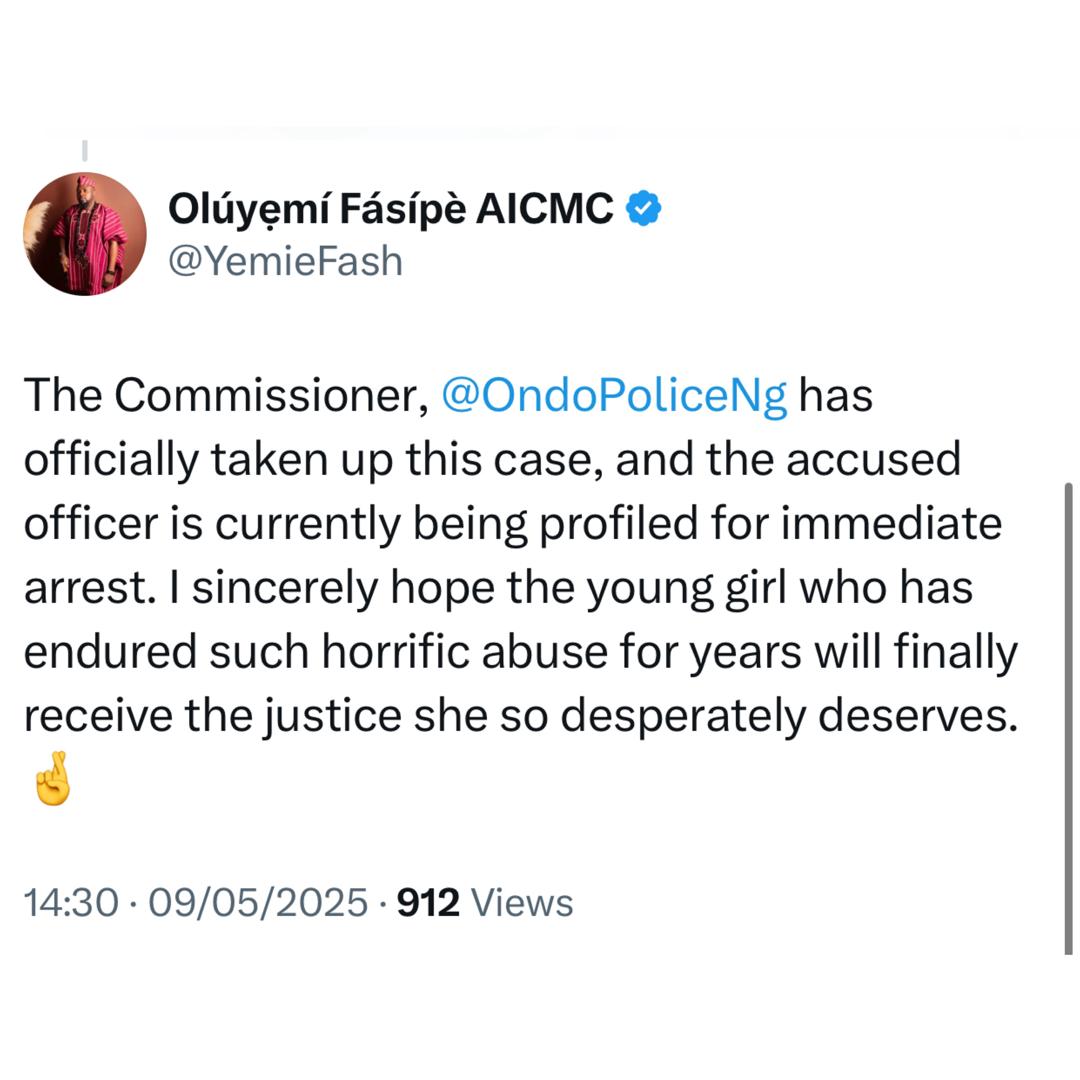Click the word "Commissioner," in the tweet
Viewport: 1080px width, 1080px height.
pyautogui.click(x=272, y=395)
